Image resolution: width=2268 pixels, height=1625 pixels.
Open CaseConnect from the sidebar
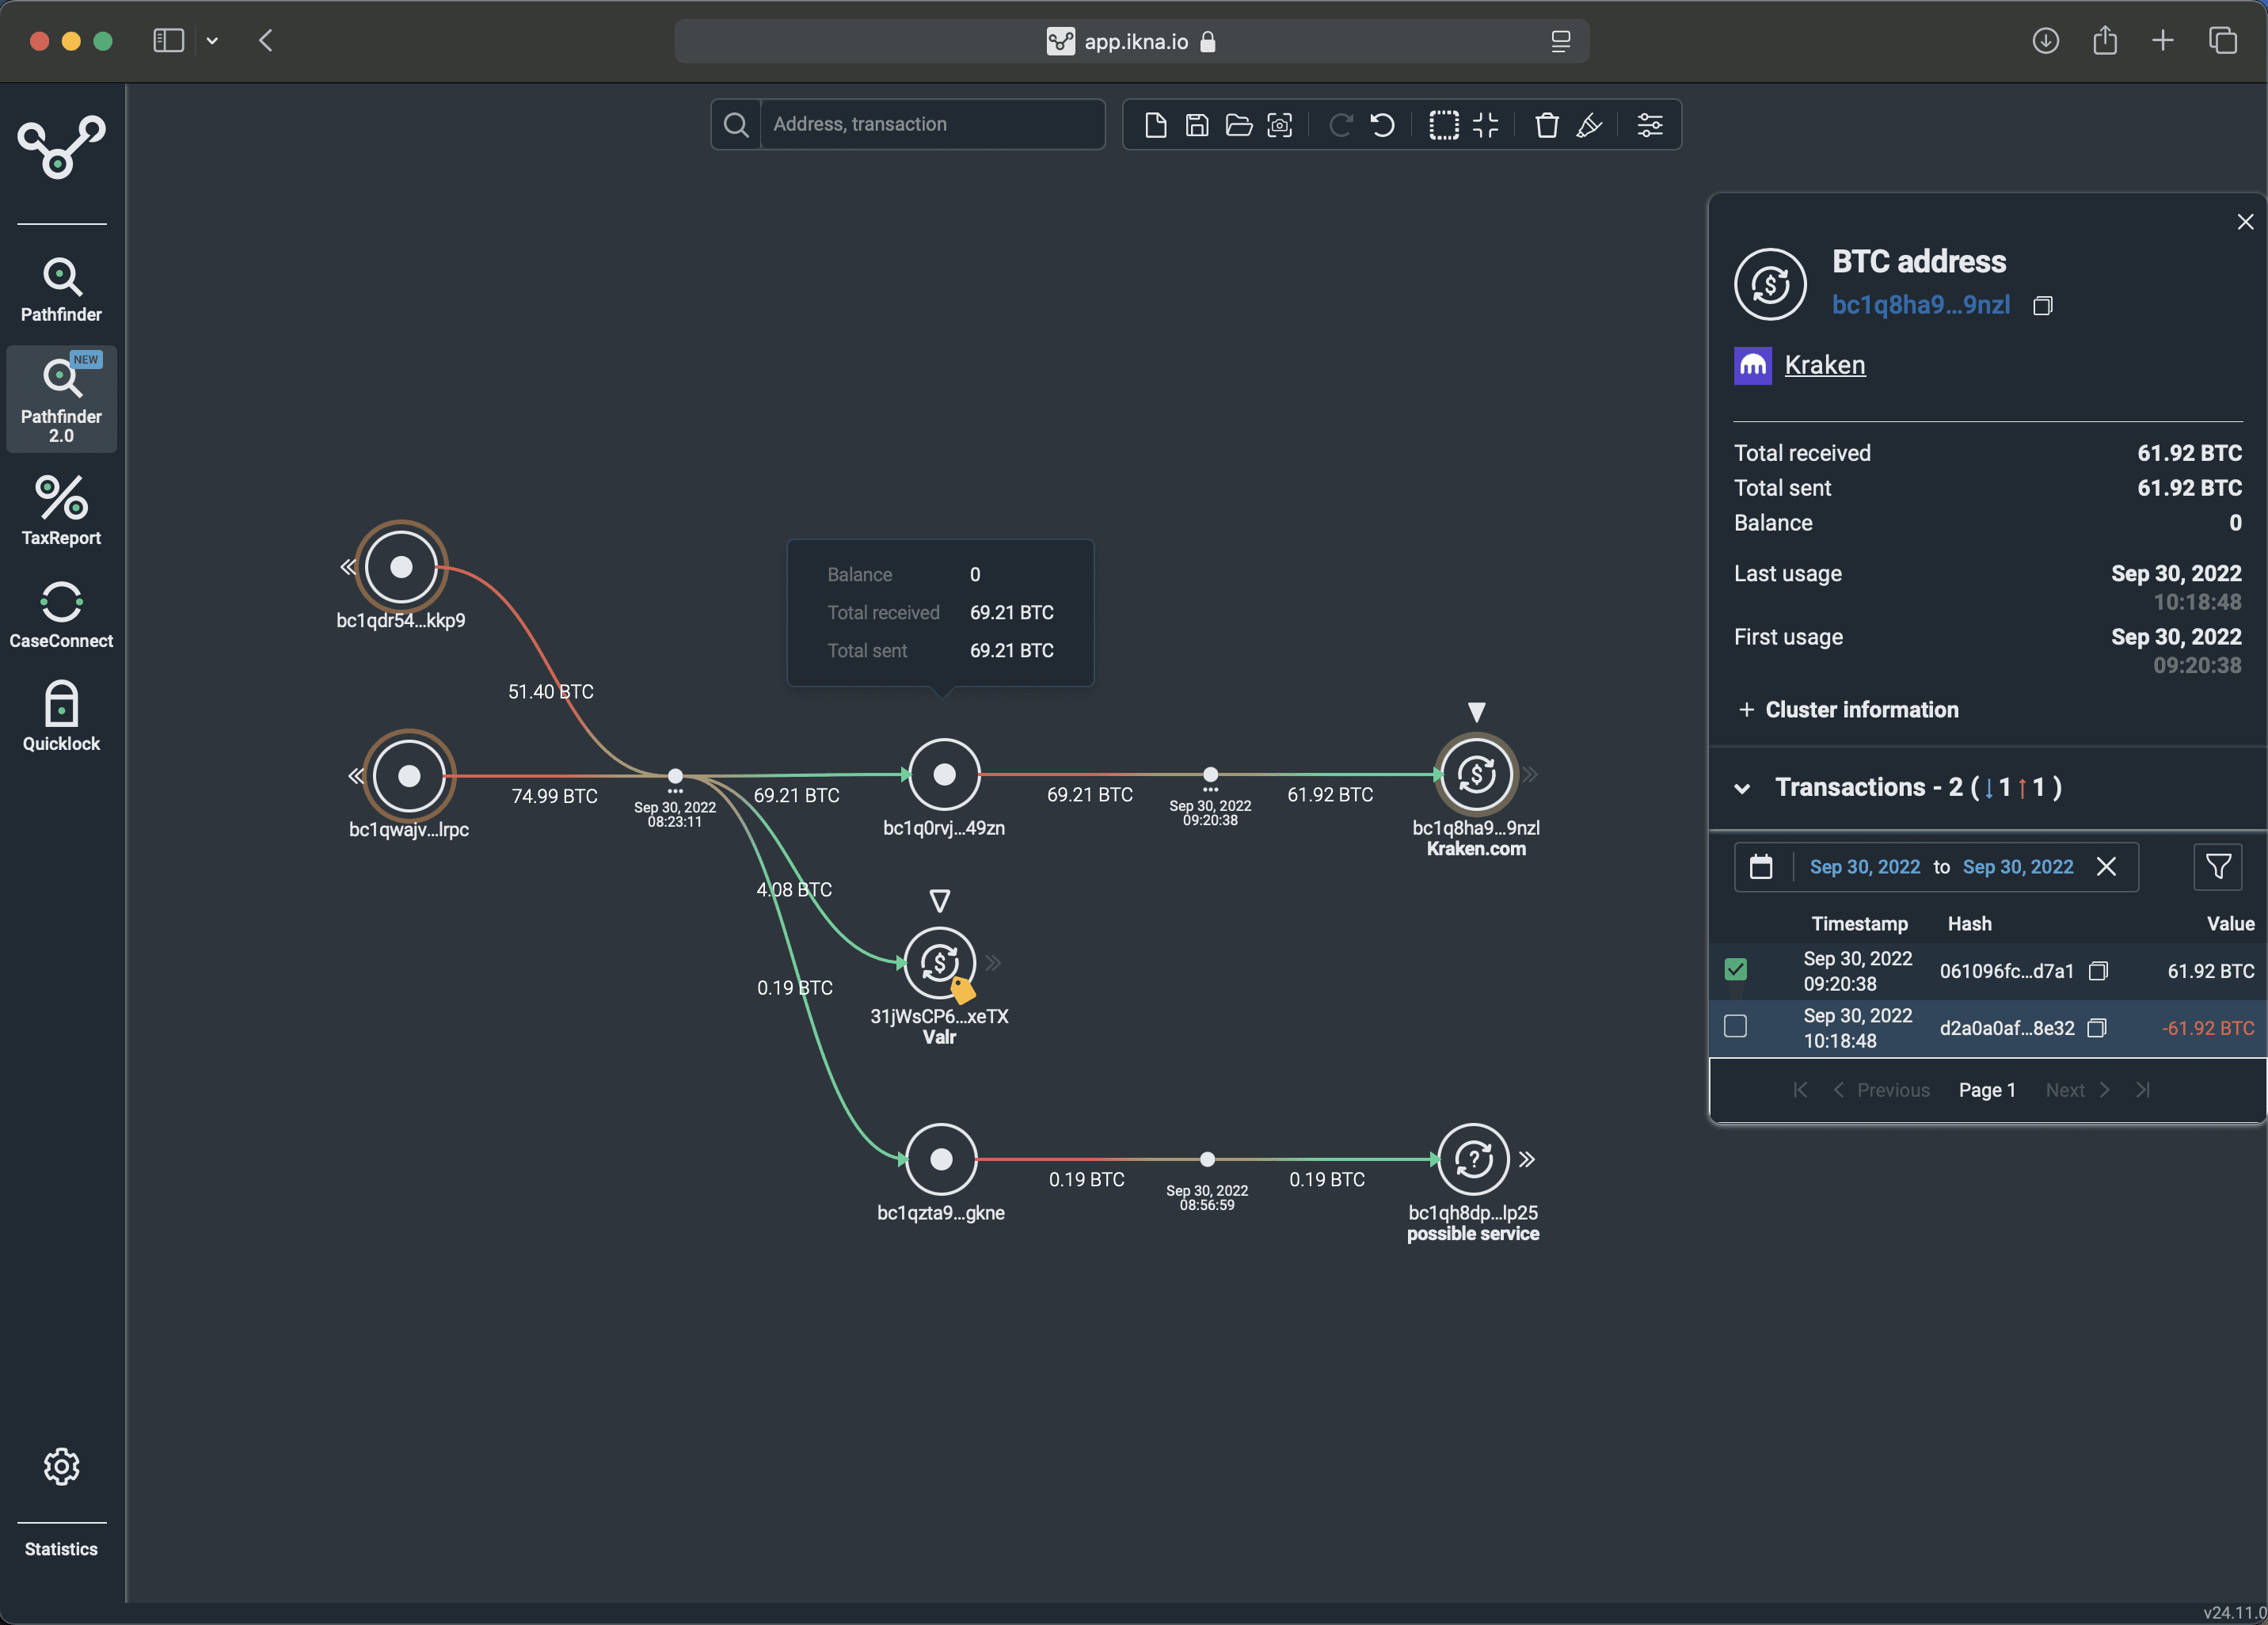61,613
